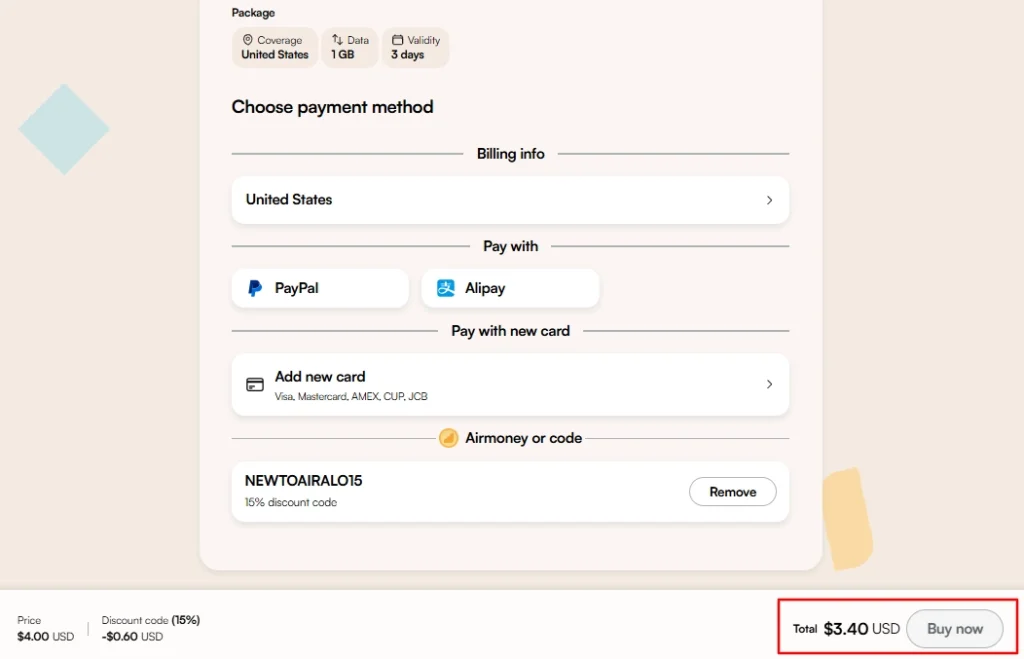The width and height of the screenshot is (1024, 659).
Task: Click the 3 days validity chip
Action: (x=415, y=48)
